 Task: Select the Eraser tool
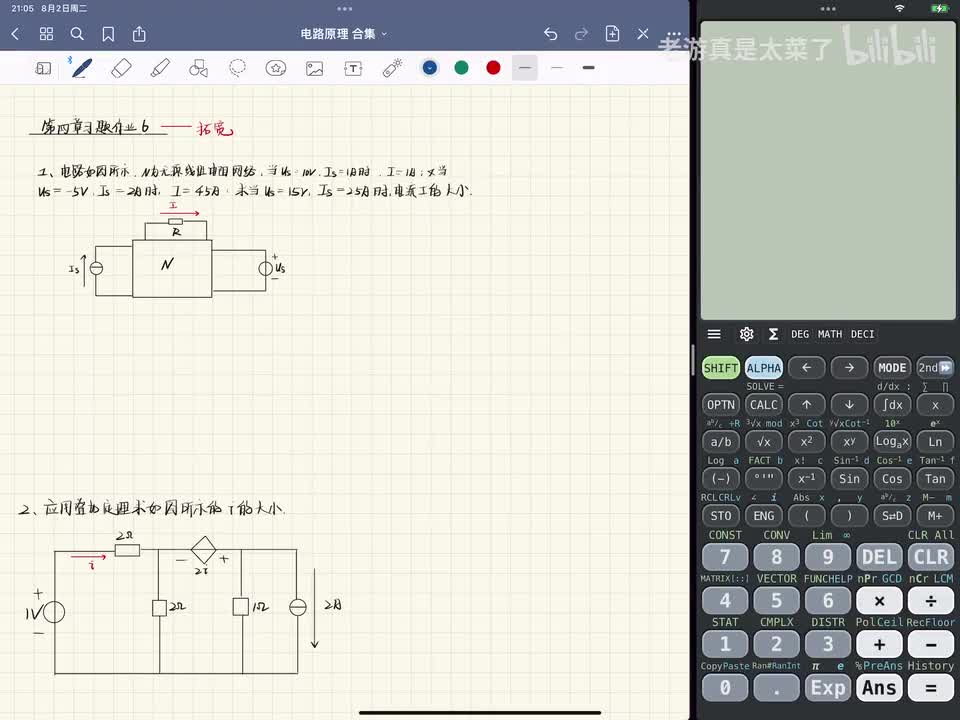click(121, 68)
